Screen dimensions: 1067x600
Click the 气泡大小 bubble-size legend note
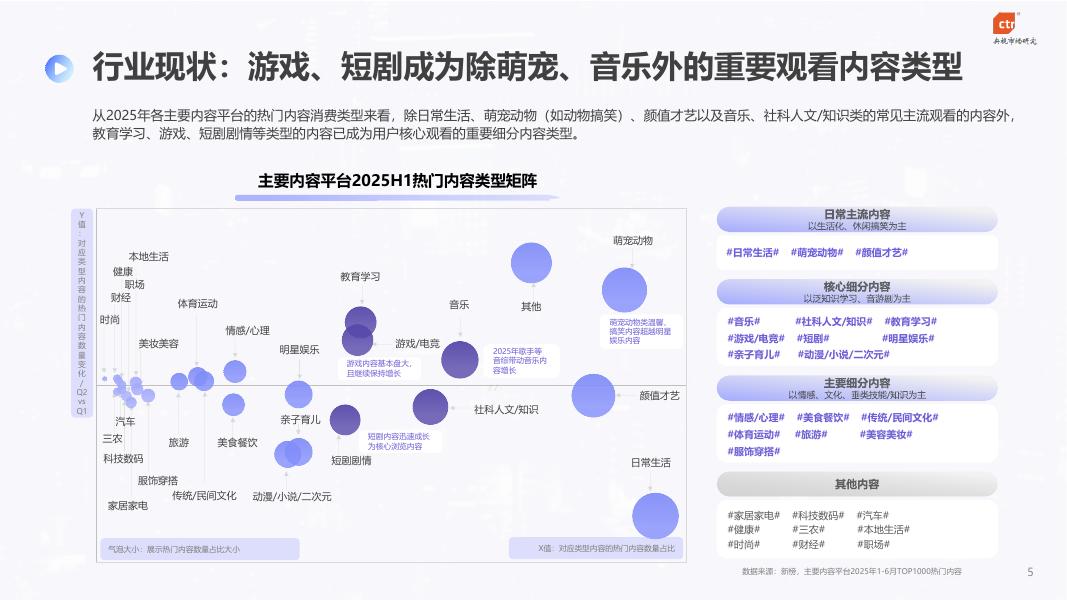pyautogui.click(x=199, y=549)
